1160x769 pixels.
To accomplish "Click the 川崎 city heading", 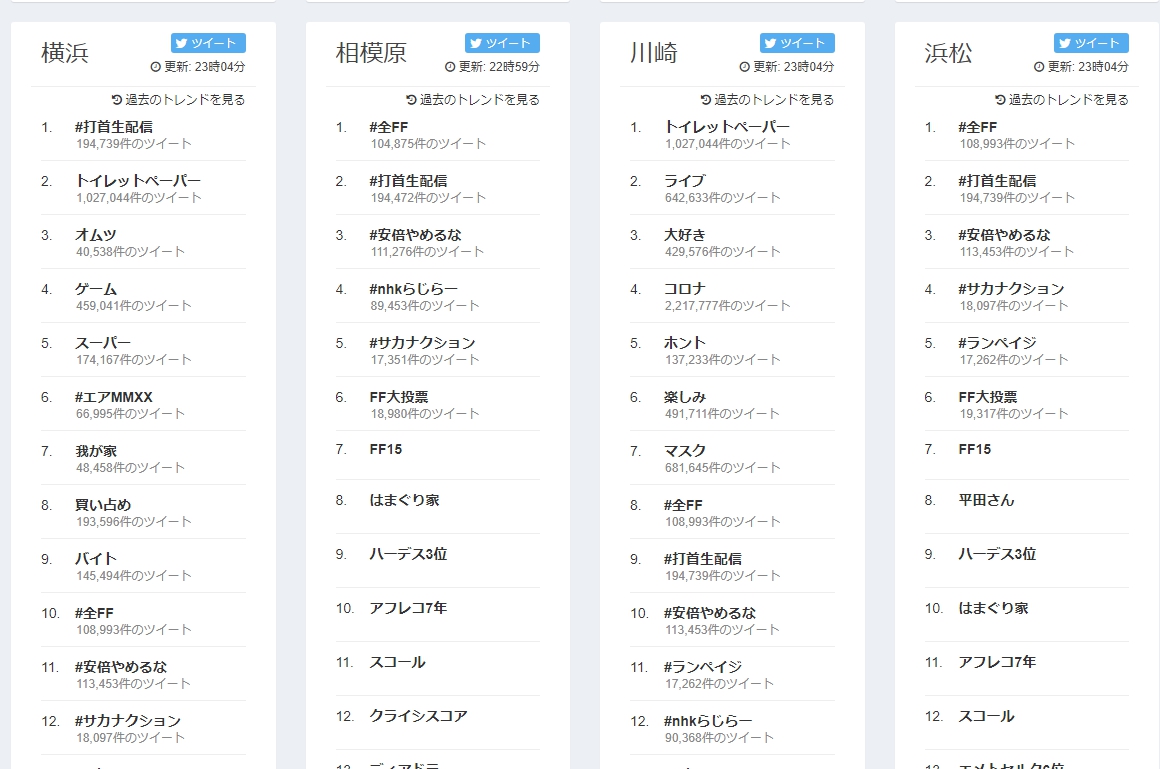I will [x=654, y=53].
